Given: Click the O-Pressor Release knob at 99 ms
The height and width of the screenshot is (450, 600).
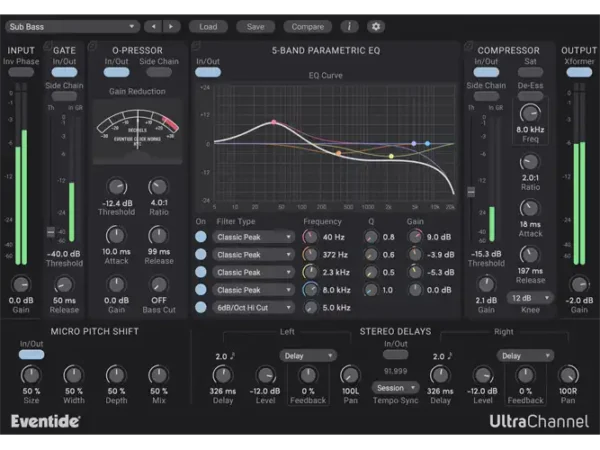Looking at the screenshot, I should 158,235.
